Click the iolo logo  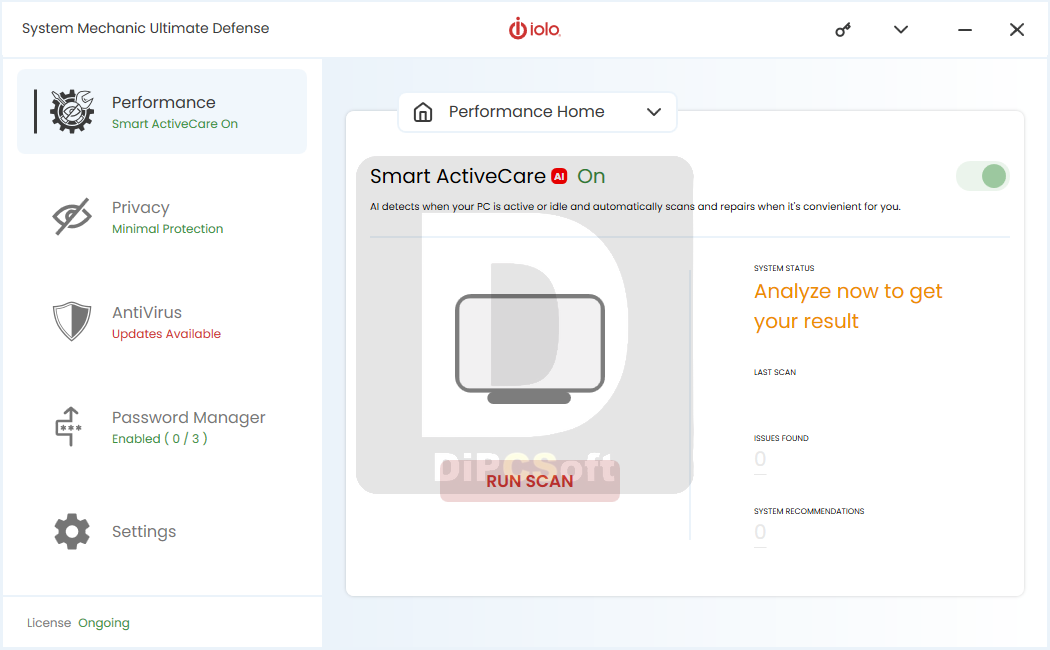534,29
